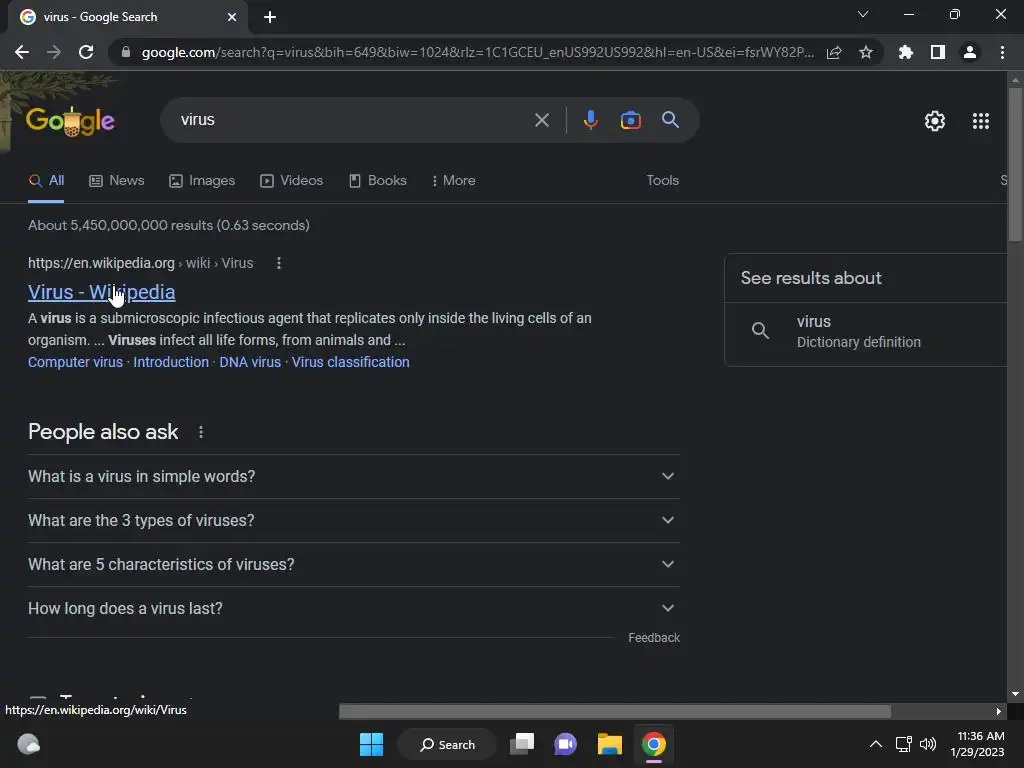Toggle the Chrome side panel
1024x768 pixels.
pos(938,52)
